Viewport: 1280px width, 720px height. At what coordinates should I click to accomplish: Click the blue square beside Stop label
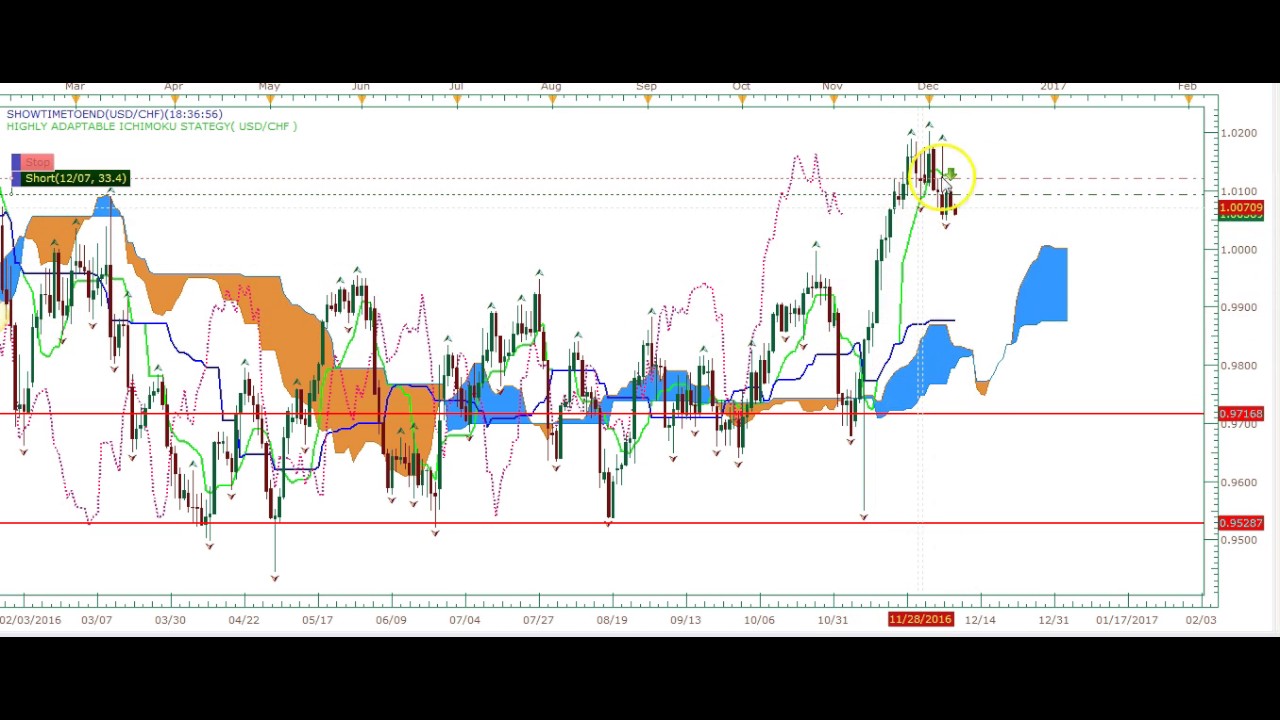click(x=16, y=162)
